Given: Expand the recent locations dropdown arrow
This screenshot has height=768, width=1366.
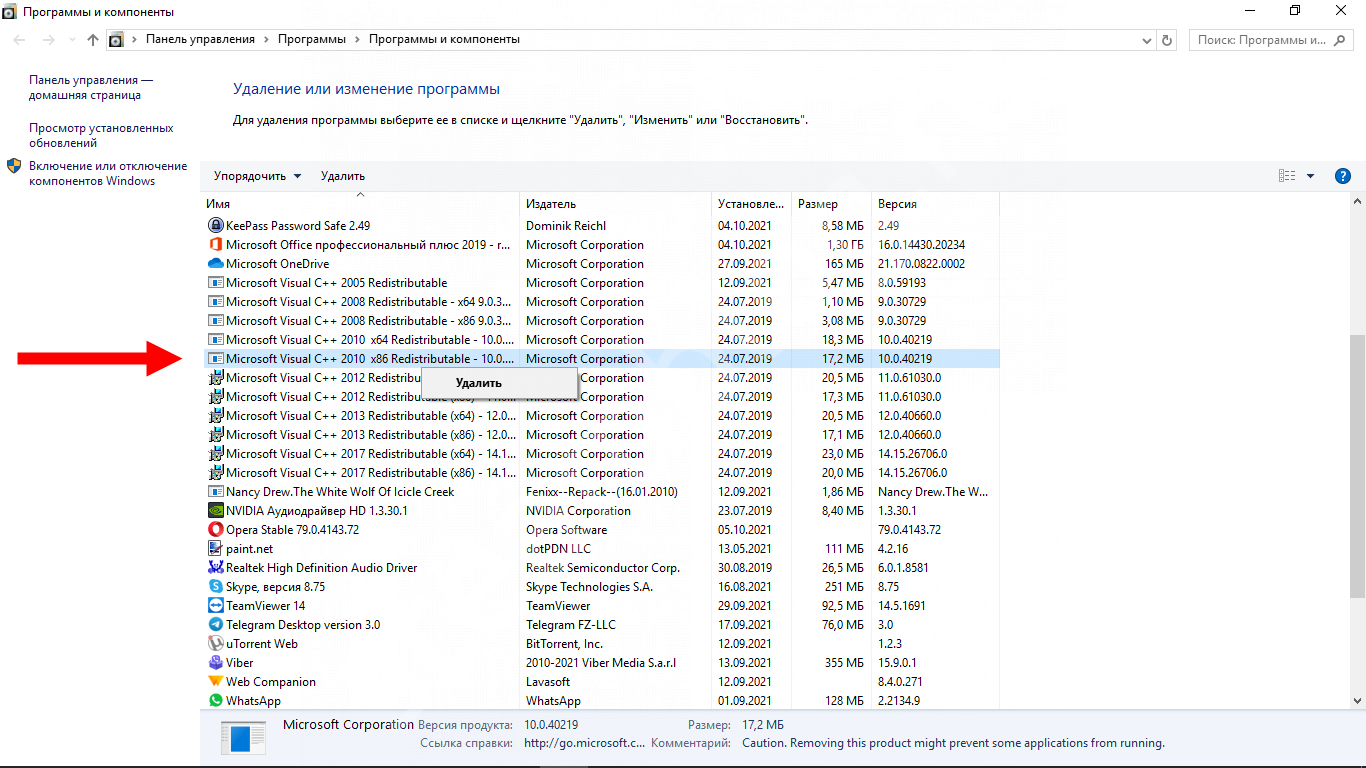Looking at the screenshot, I should 71,40.
